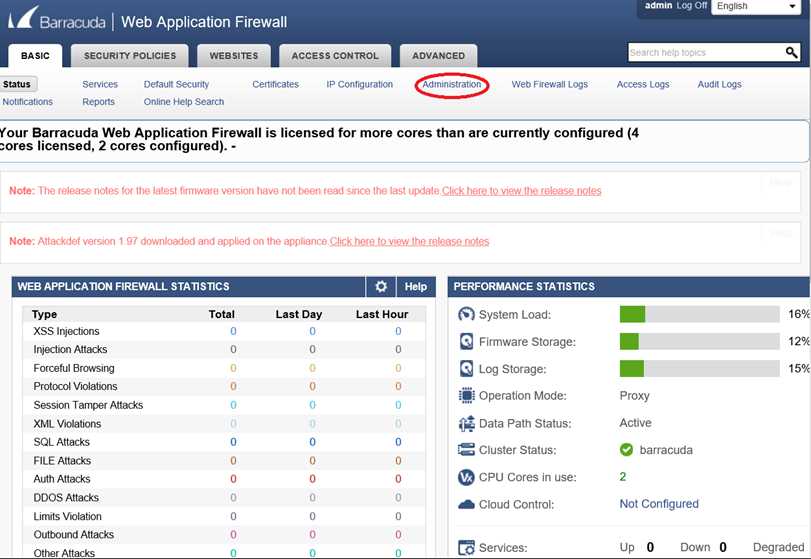The image size is (811, 559).
Task: Open the ACCESS CONTROL tab
Action: [x=335, y=55]
